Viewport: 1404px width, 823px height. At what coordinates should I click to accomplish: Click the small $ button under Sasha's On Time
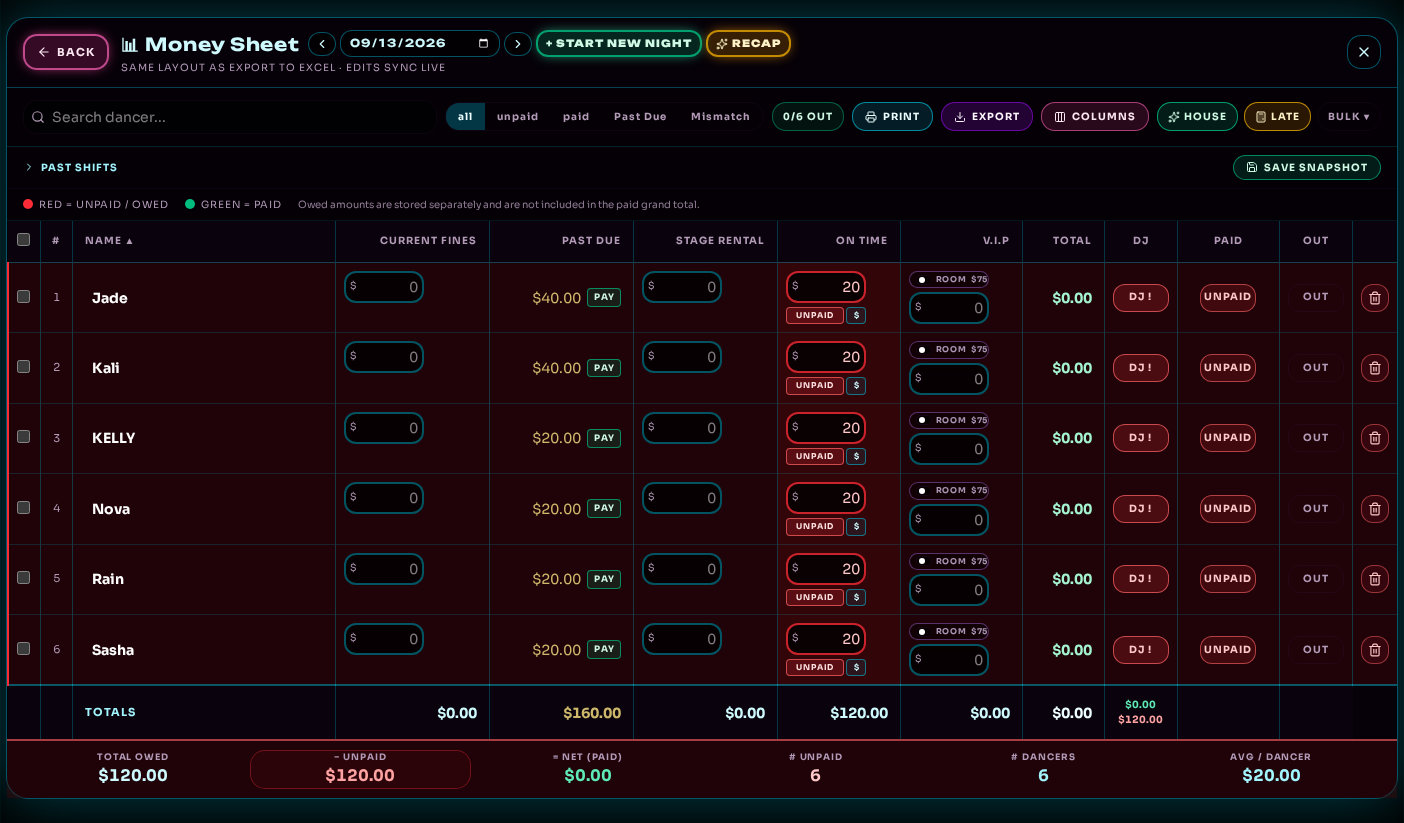click(x=856, y=667)
